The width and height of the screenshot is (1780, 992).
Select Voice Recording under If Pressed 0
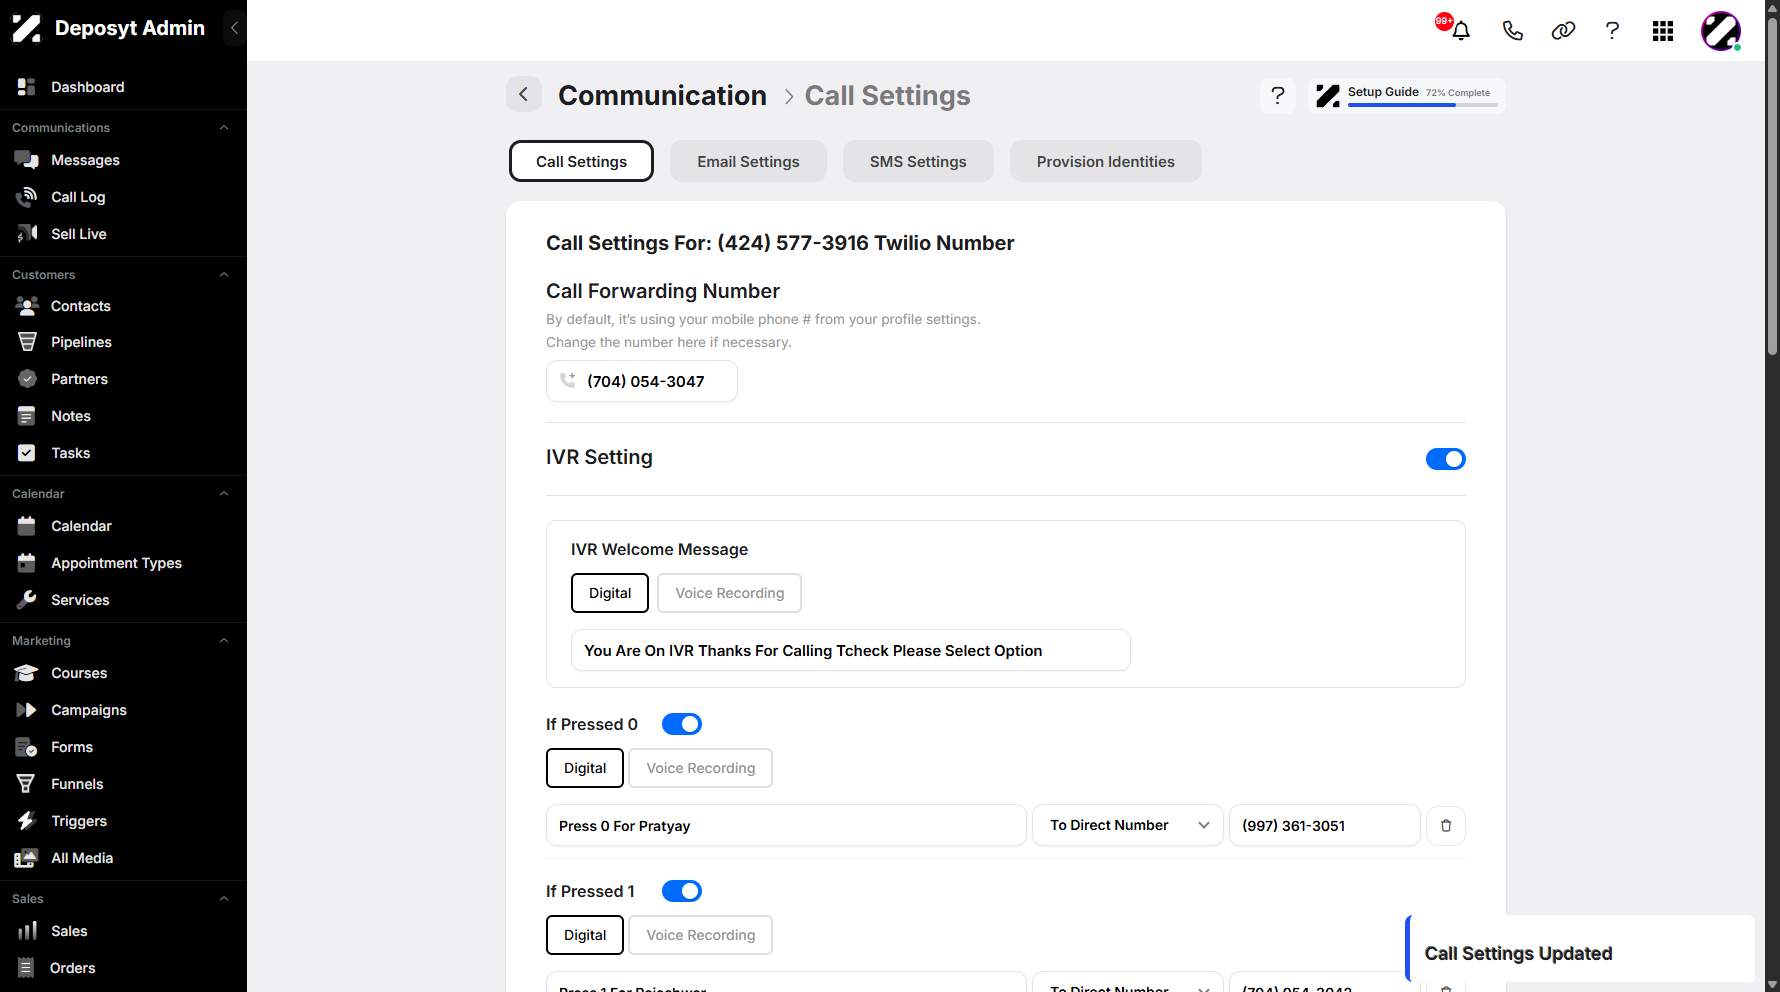(700, 768)
